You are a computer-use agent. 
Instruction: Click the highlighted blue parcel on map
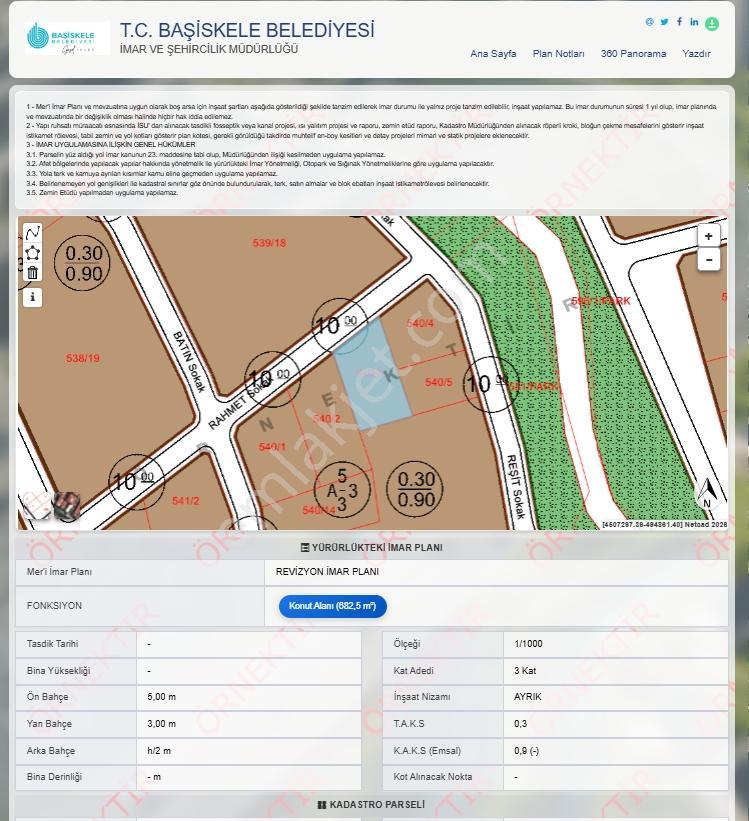[373, 374]
